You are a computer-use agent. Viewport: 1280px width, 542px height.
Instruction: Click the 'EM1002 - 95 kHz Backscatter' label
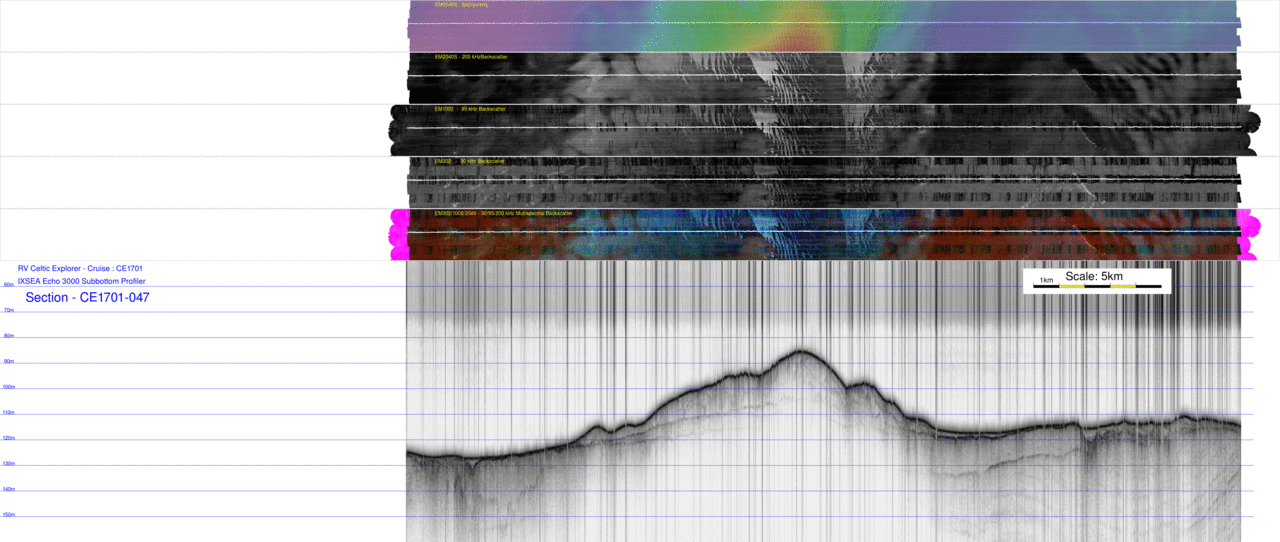coord(469,109)
